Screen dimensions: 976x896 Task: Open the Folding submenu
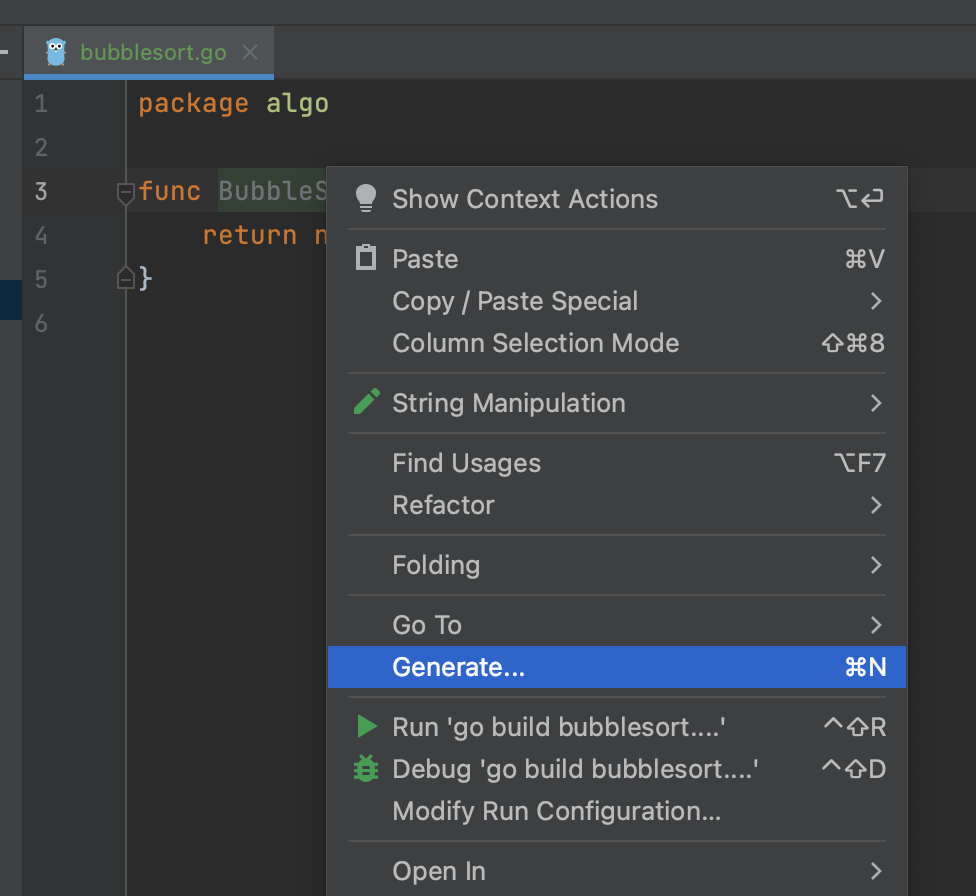(436, 565)
